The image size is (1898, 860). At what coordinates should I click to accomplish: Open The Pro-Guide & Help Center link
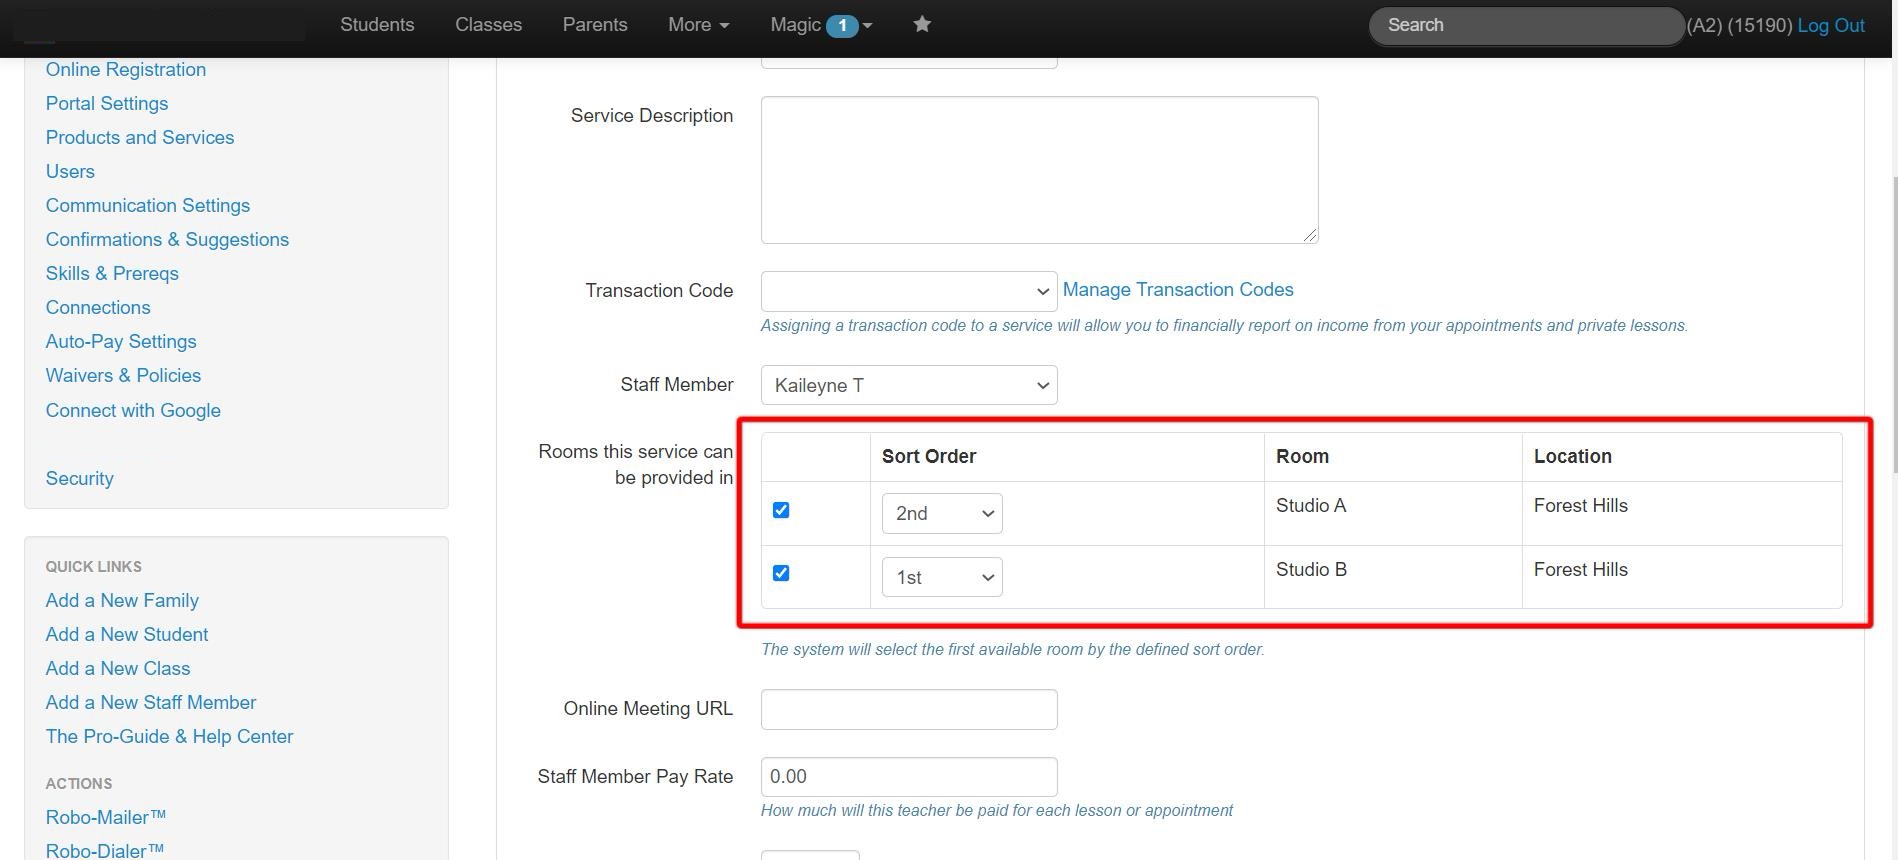(169, 736)
